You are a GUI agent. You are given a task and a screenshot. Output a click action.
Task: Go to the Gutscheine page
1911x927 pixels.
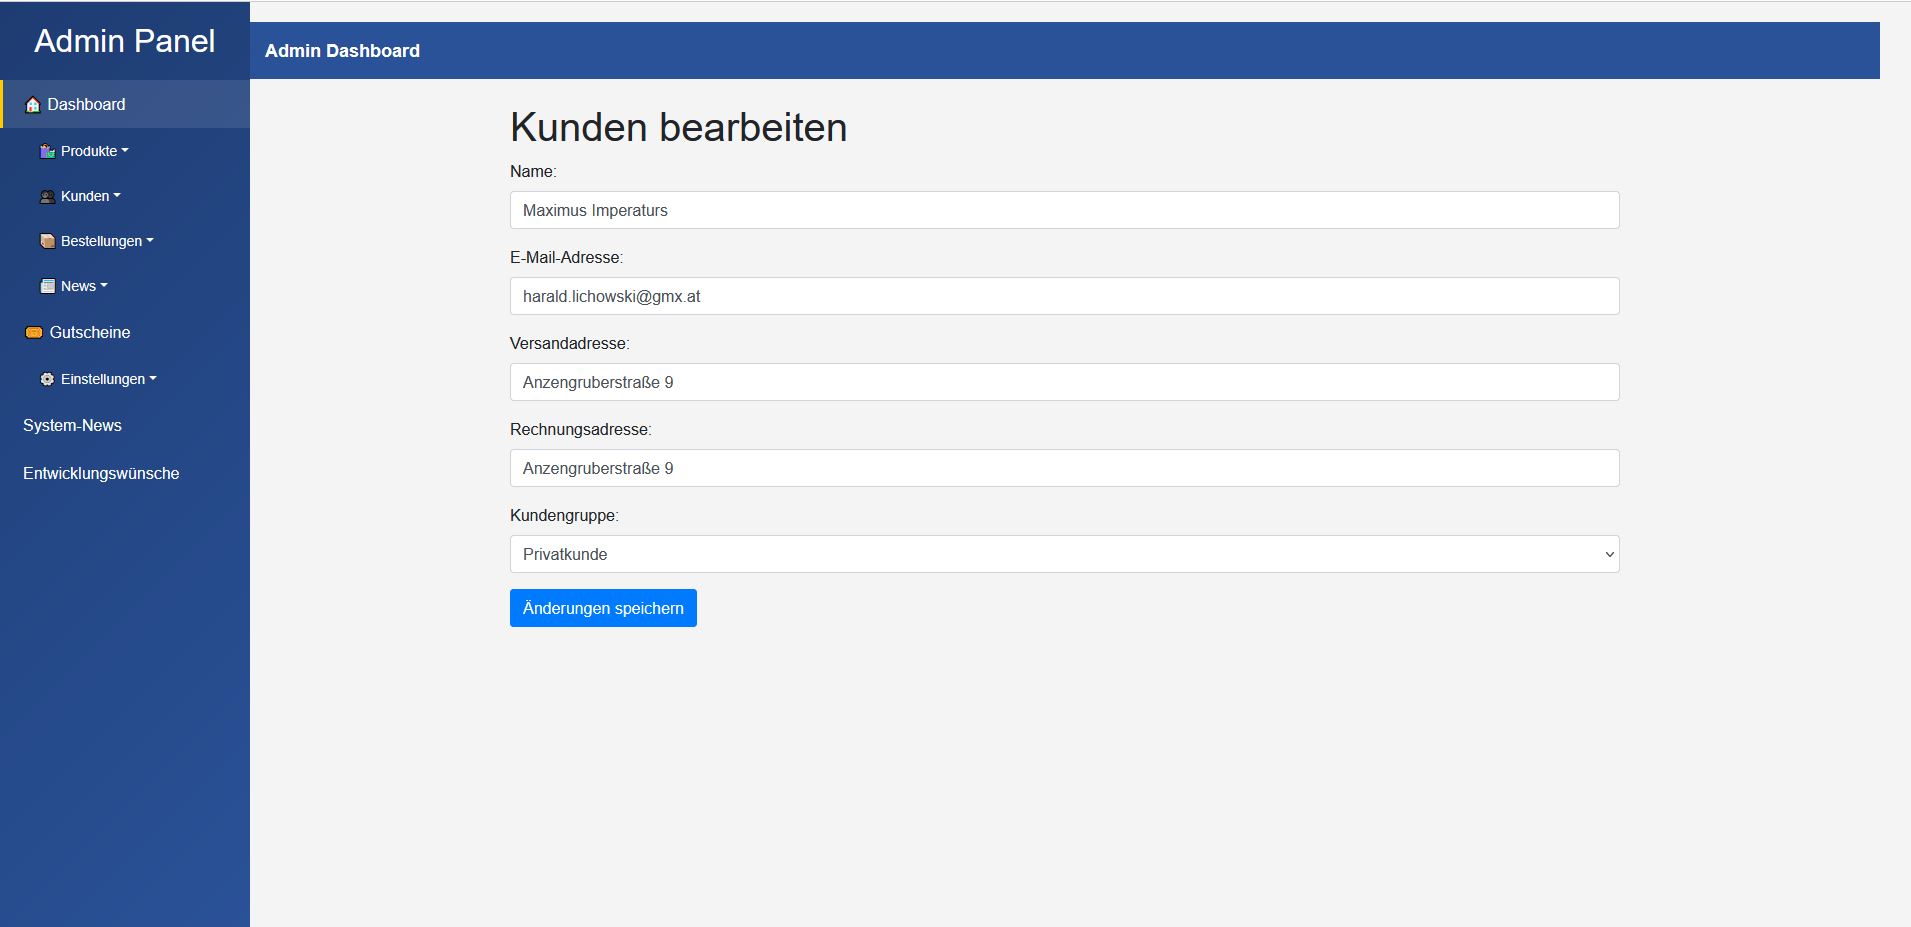(90, 332)
